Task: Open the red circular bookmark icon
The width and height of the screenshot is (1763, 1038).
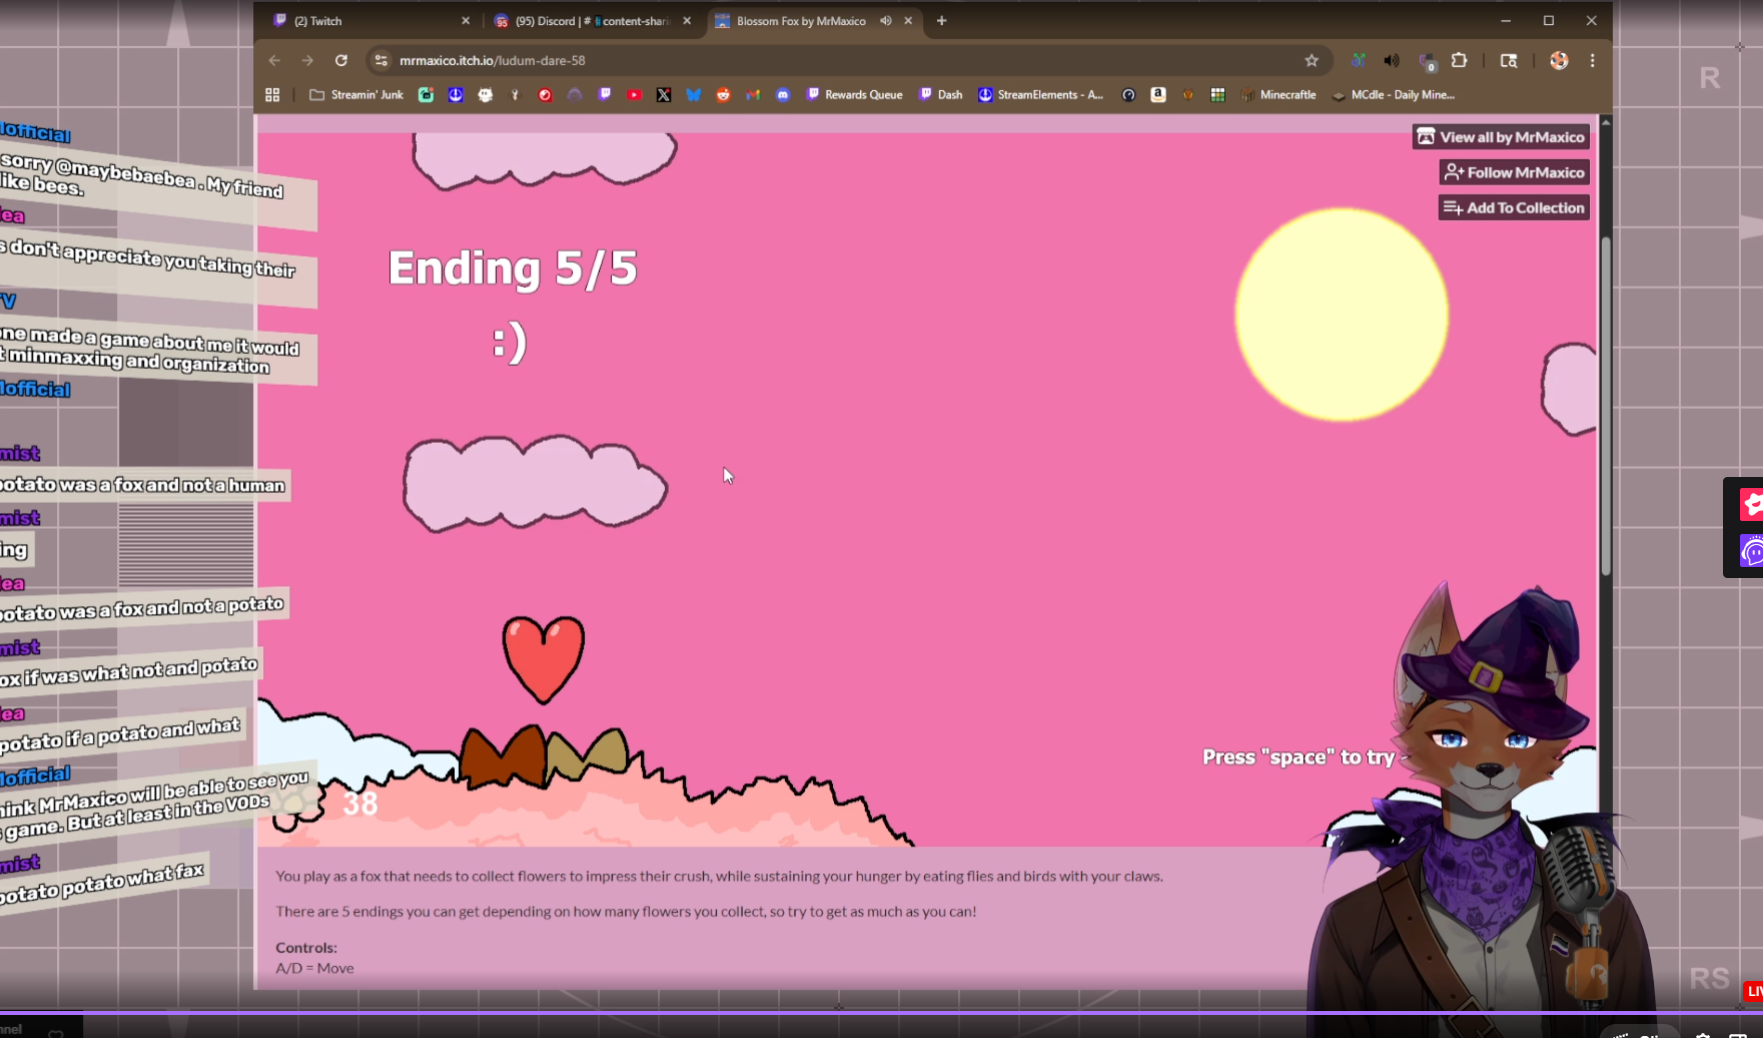Action: (545, 95)
